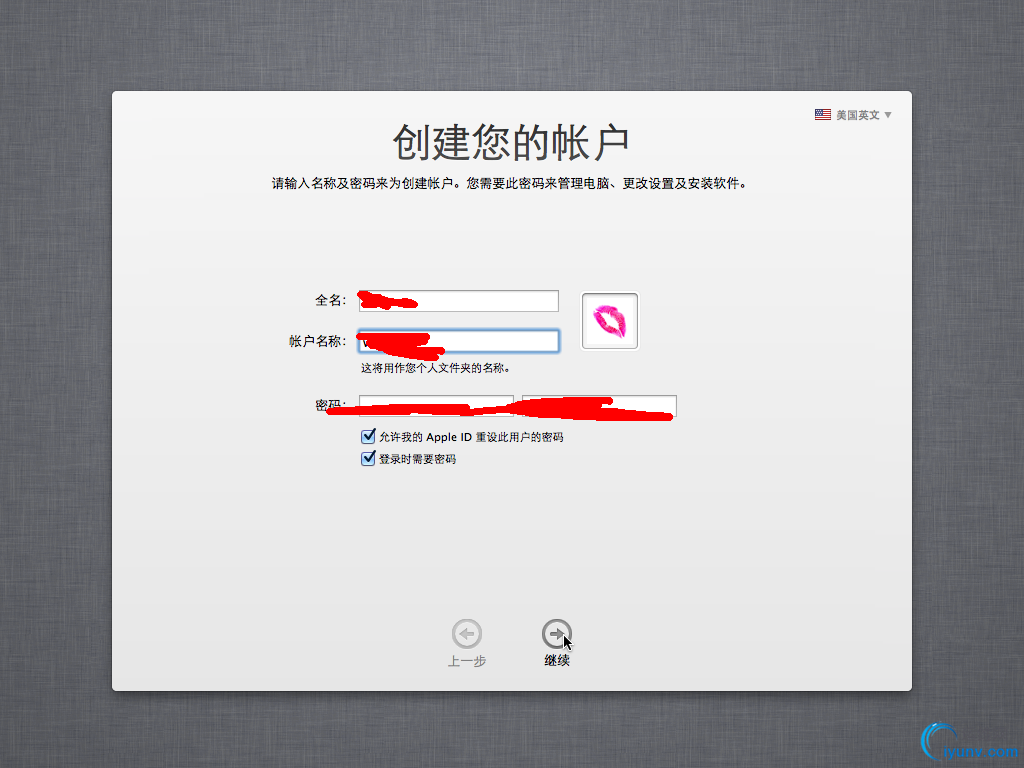Click inside the 帐户名称 input field

click(x=458, y=340)
